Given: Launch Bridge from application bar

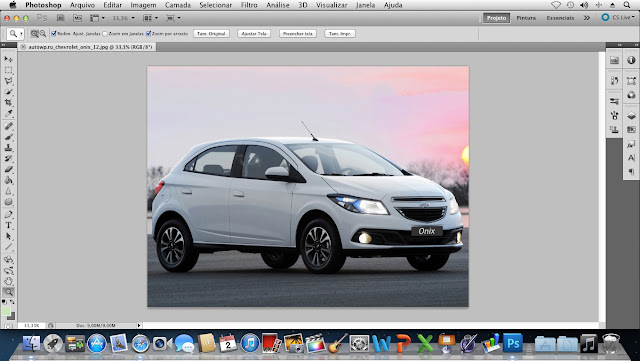Looking at the screenshot, I should click(61, 18).
